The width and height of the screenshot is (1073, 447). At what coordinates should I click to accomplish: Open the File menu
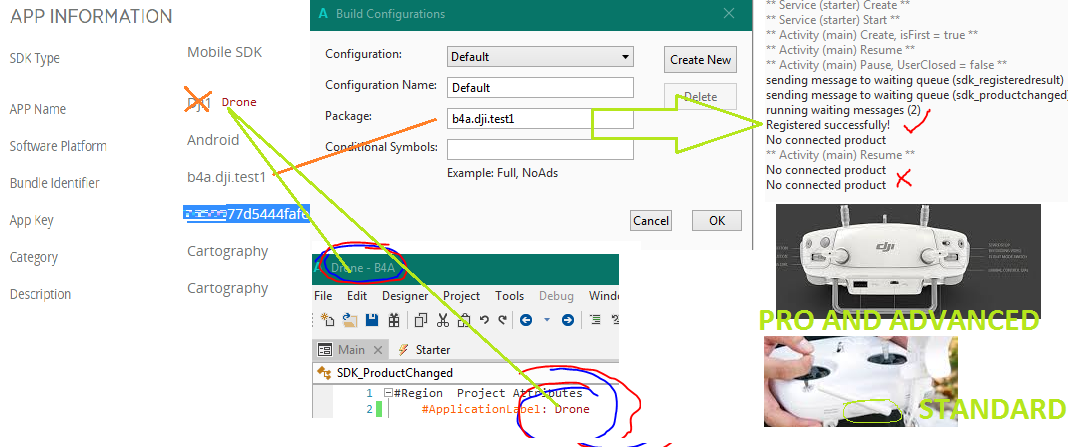[x=323, y=296]
